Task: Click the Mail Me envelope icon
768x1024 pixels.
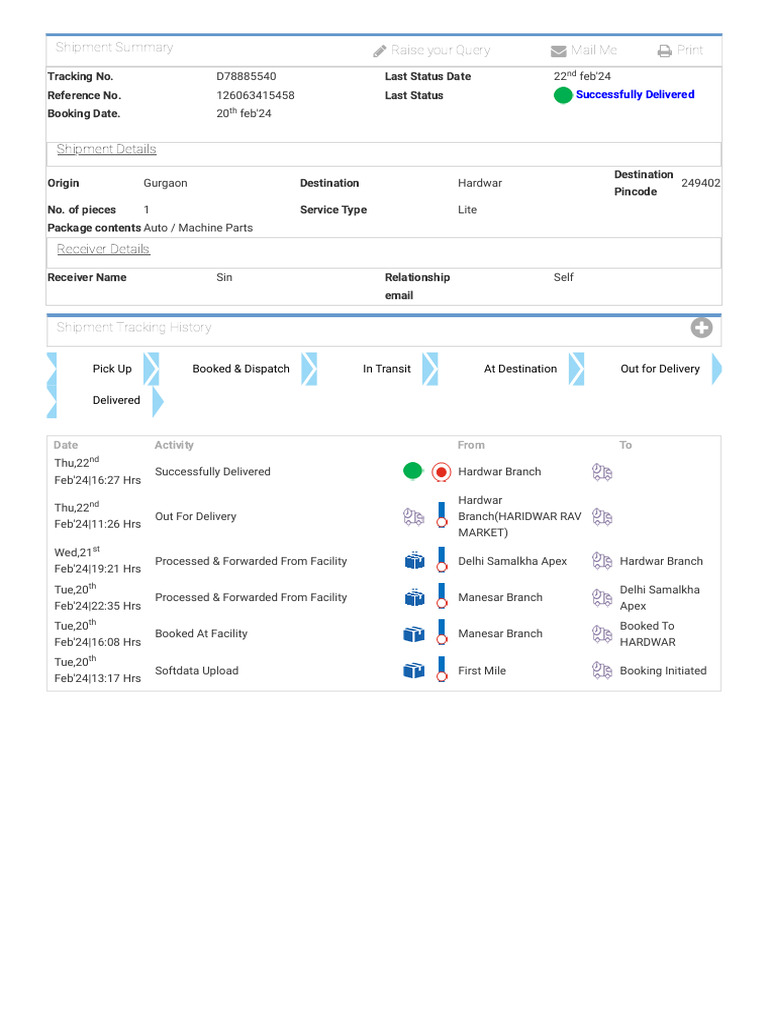Action: point(558,51)
